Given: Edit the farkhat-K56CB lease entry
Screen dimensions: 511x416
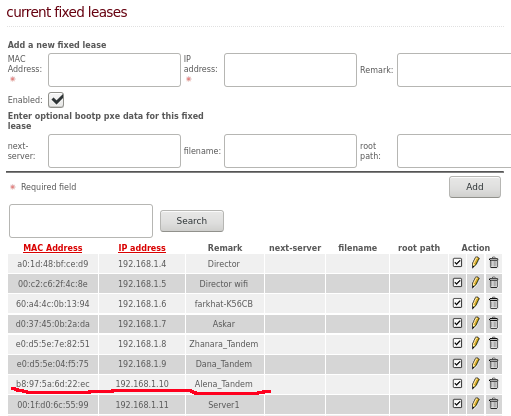Looking at the screenshot, I should point(475,303).
